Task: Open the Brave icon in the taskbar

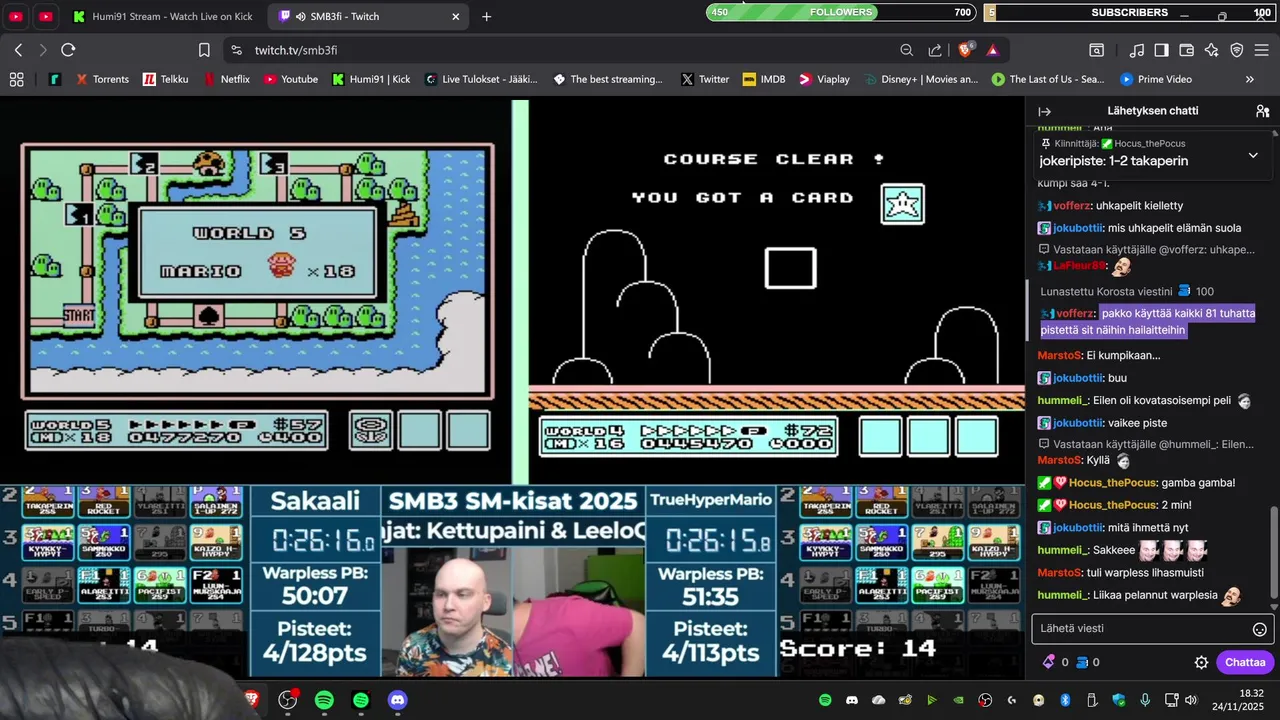Action: 252,700
